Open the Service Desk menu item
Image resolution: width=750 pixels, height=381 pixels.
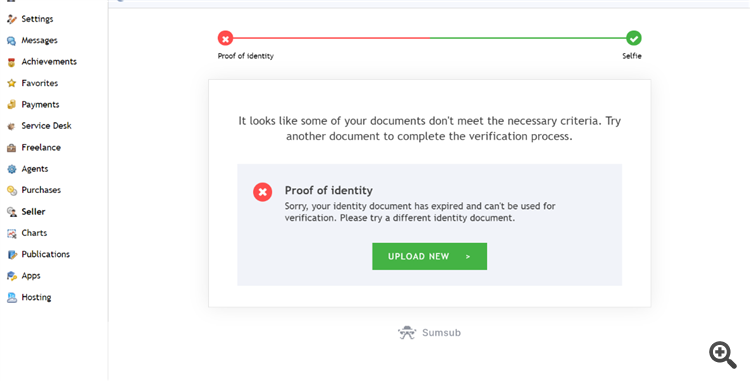(46, 126)
